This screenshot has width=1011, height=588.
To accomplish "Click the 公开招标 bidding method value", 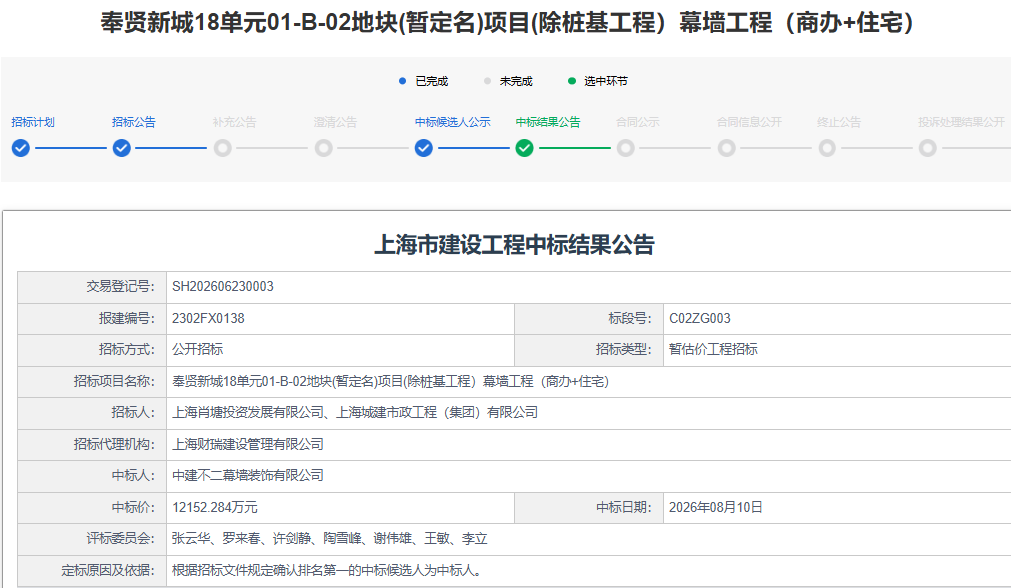I will point(197,349).
